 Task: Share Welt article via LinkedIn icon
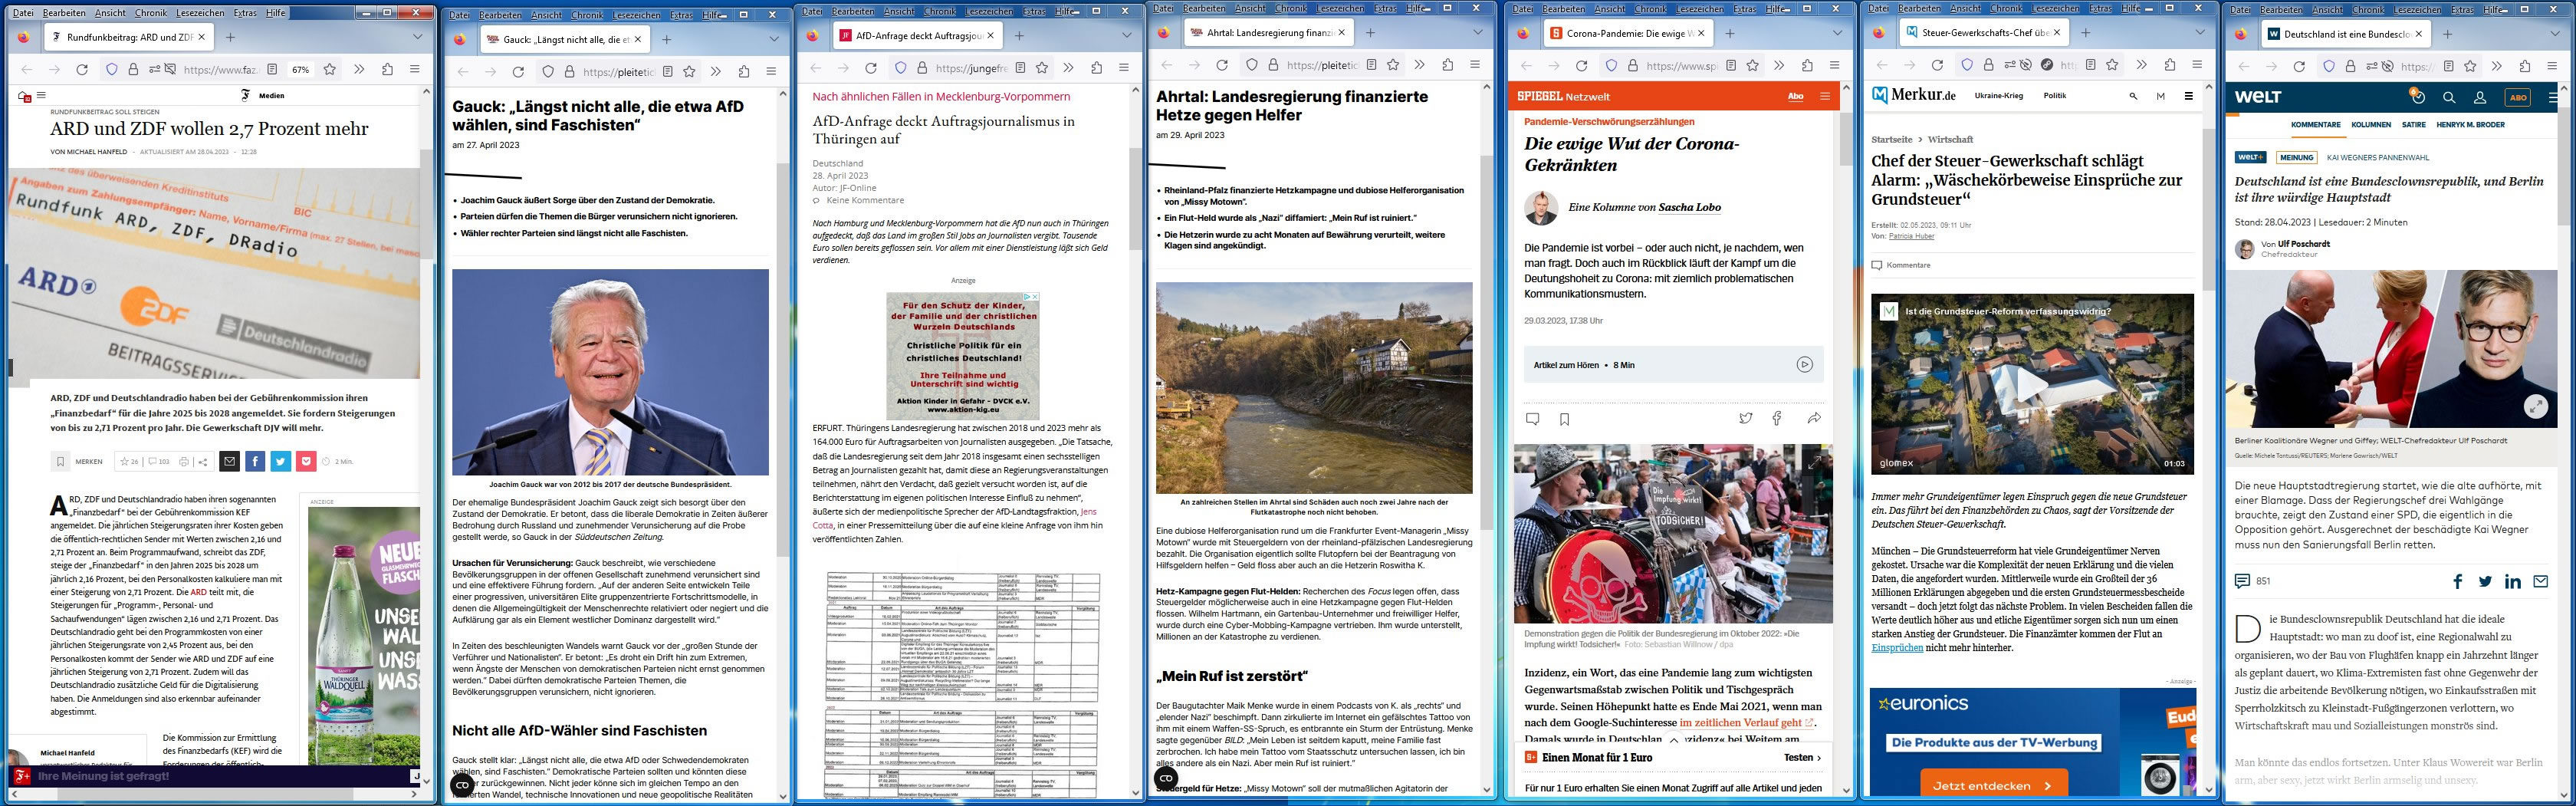tap(2513, 581)
